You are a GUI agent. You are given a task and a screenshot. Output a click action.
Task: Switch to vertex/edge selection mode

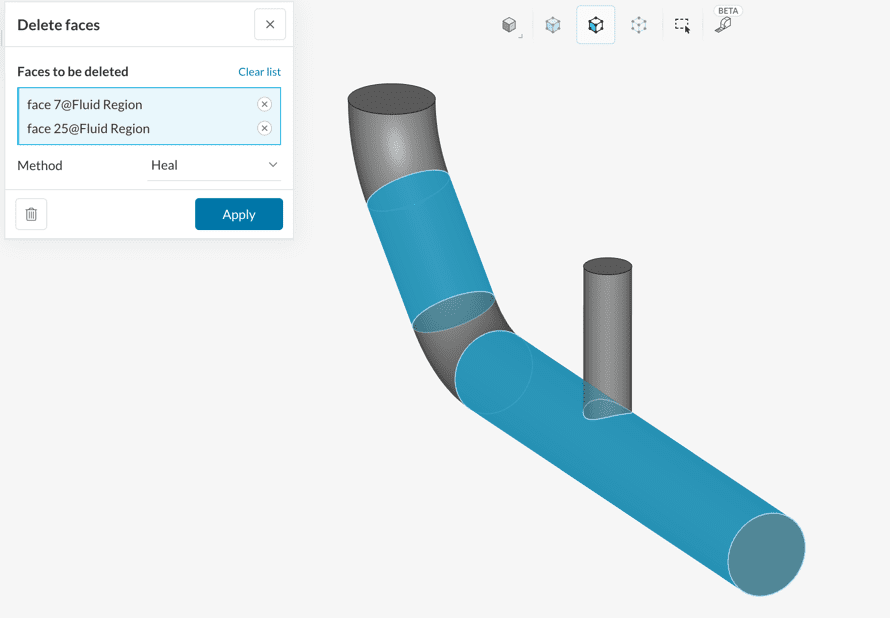pos(639,25)
